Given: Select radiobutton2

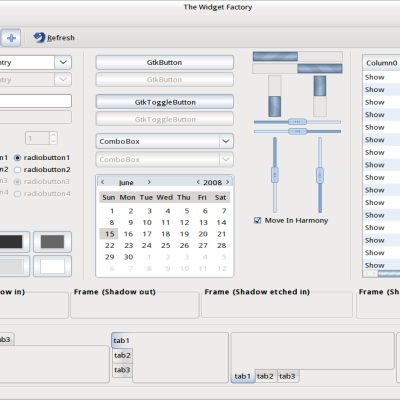Looking at the screenshot, I should click(x=42, y=170).
